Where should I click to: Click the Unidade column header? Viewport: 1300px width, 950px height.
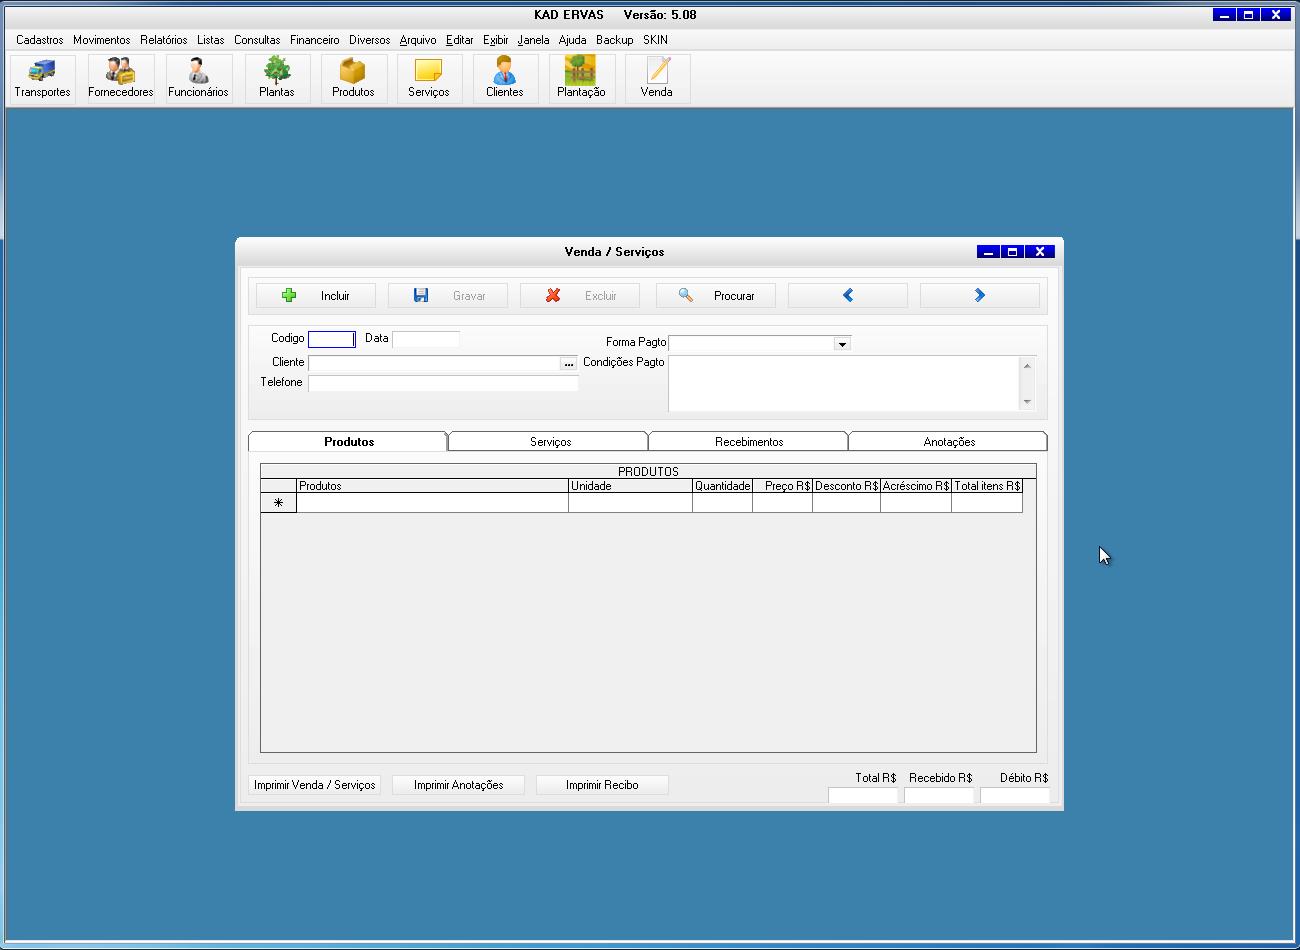coord(630,486)
